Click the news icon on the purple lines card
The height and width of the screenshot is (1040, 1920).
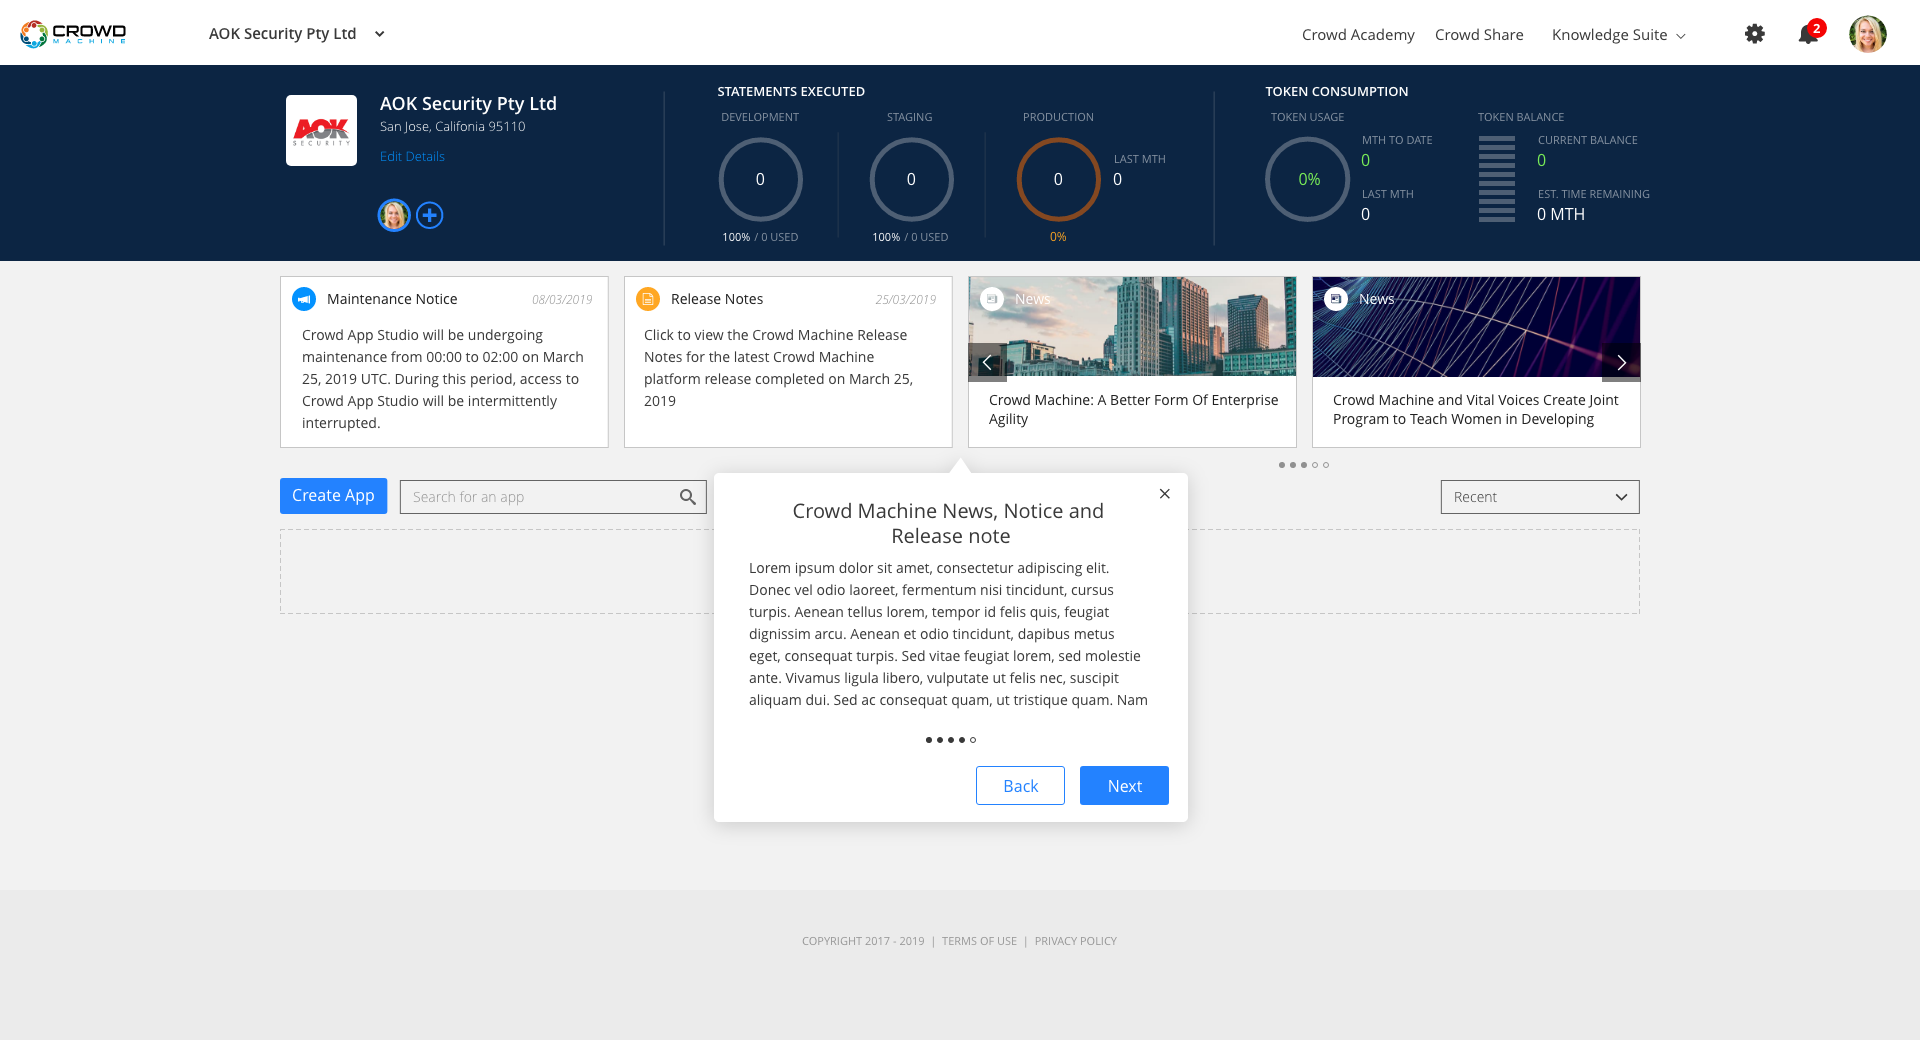click(1336, 299)
